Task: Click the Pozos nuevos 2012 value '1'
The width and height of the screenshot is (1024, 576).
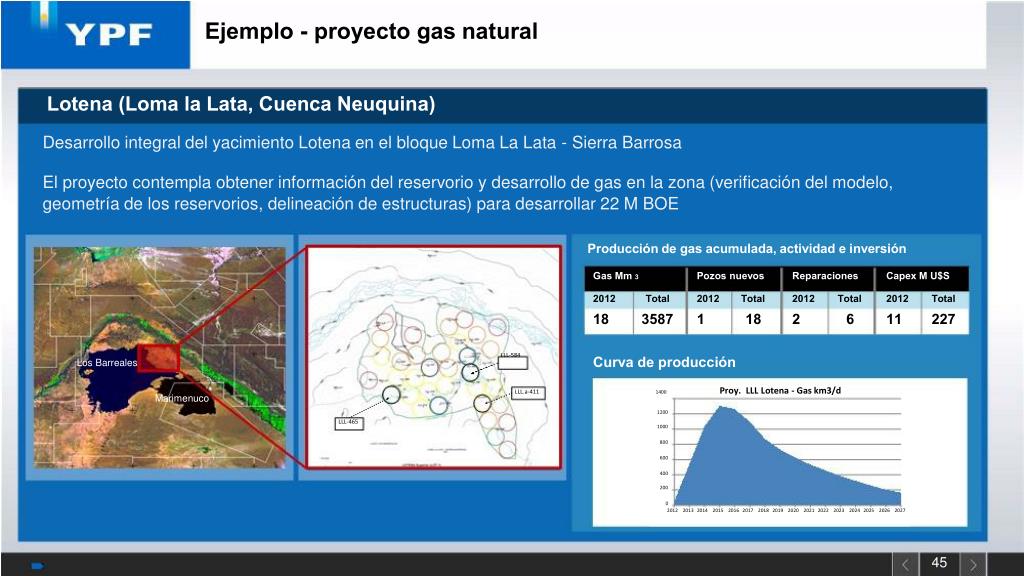Action: [701, 319]
